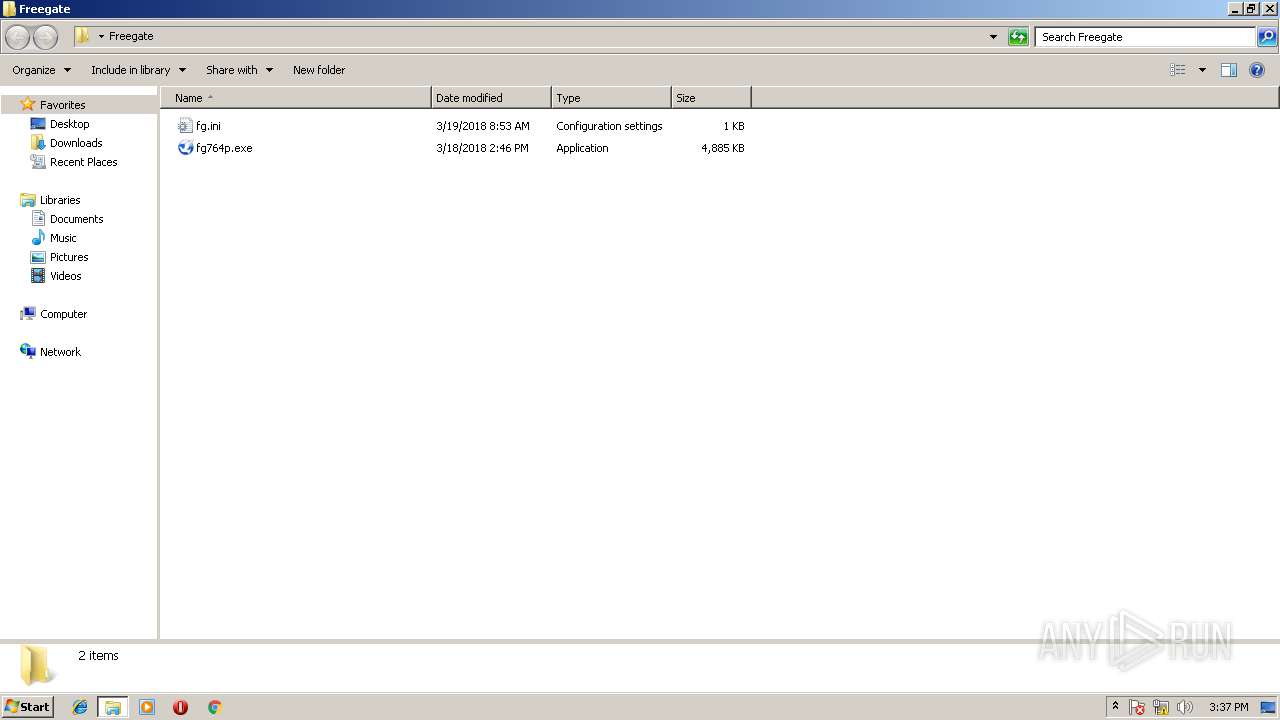Open the Share with dropdown

coord(239,70)
